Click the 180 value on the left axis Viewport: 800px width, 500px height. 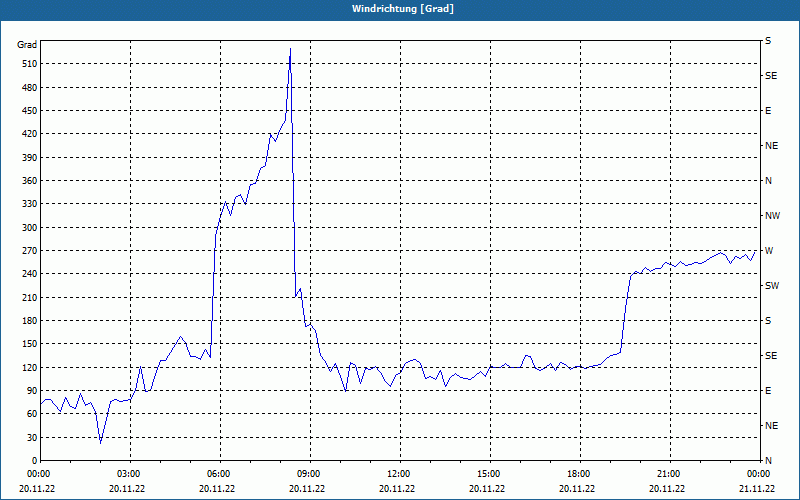29,321
